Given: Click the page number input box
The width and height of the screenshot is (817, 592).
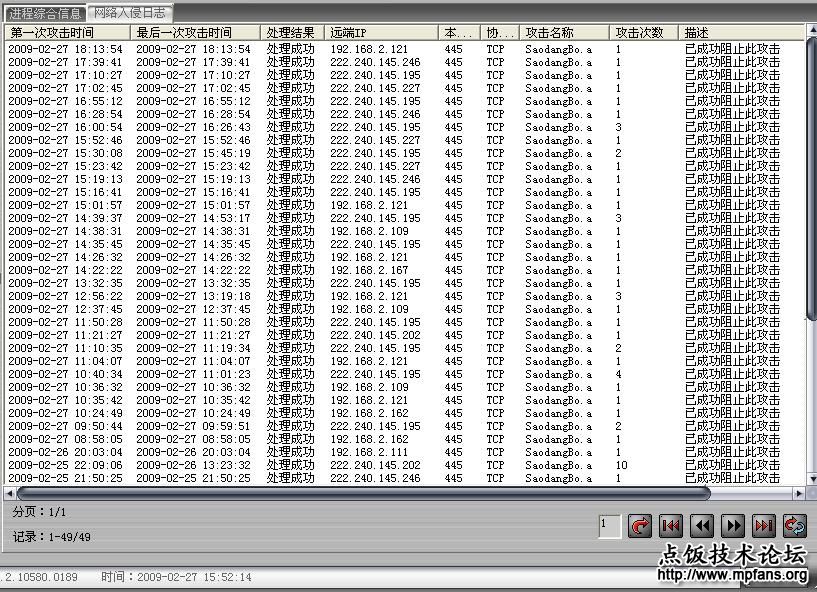Looking at the screenshot, I should [x=610, y=526].
